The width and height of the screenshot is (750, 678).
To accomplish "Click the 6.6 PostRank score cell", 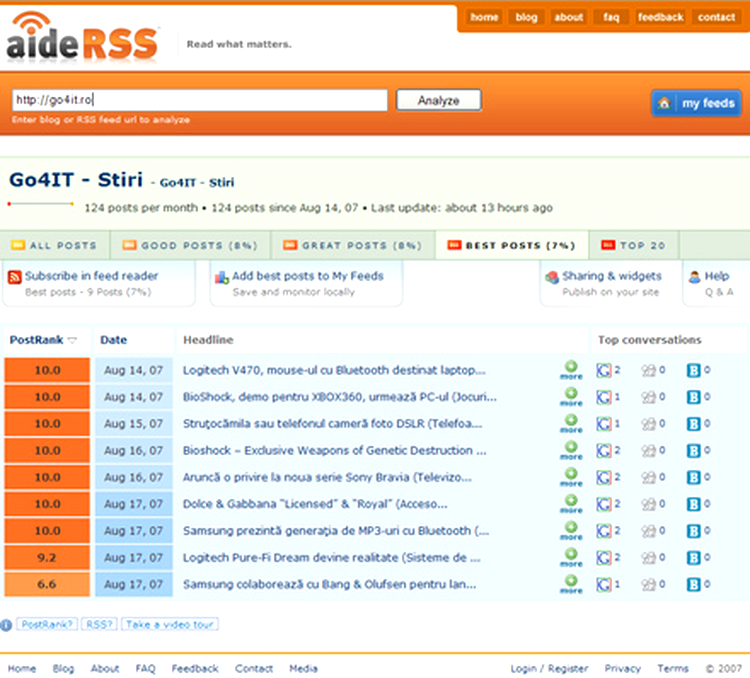I will click(x=47, y=584).
